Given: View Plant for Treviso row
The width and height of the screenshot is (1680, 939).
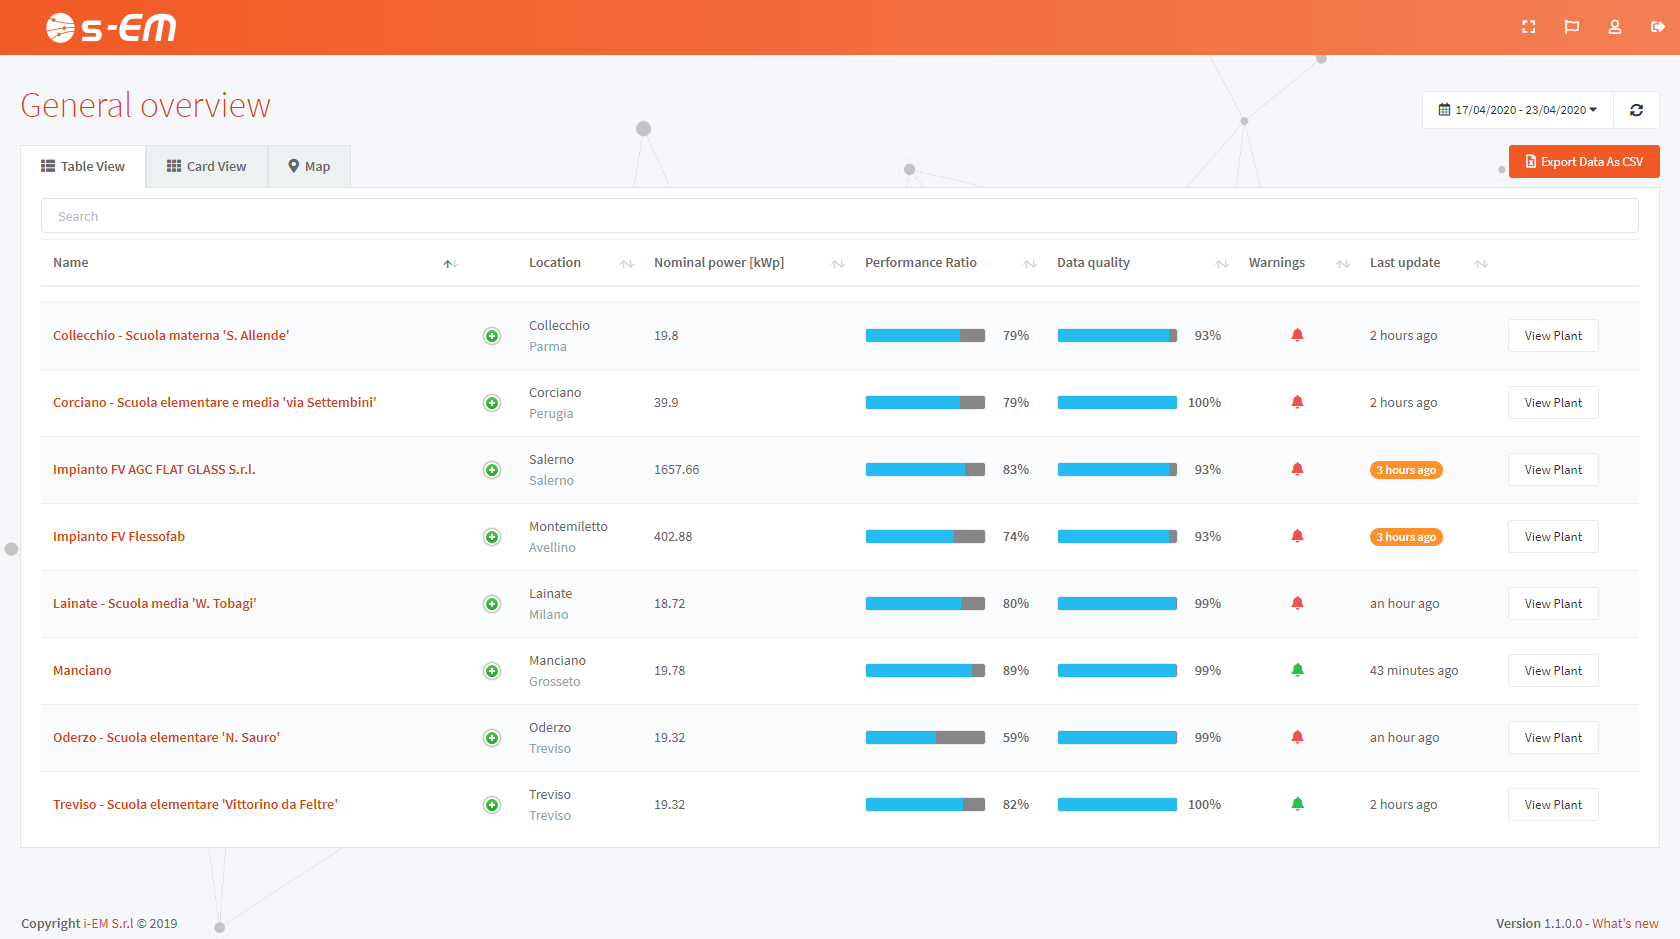Looking at the screenshot, I should click(x=1553, y=805).
